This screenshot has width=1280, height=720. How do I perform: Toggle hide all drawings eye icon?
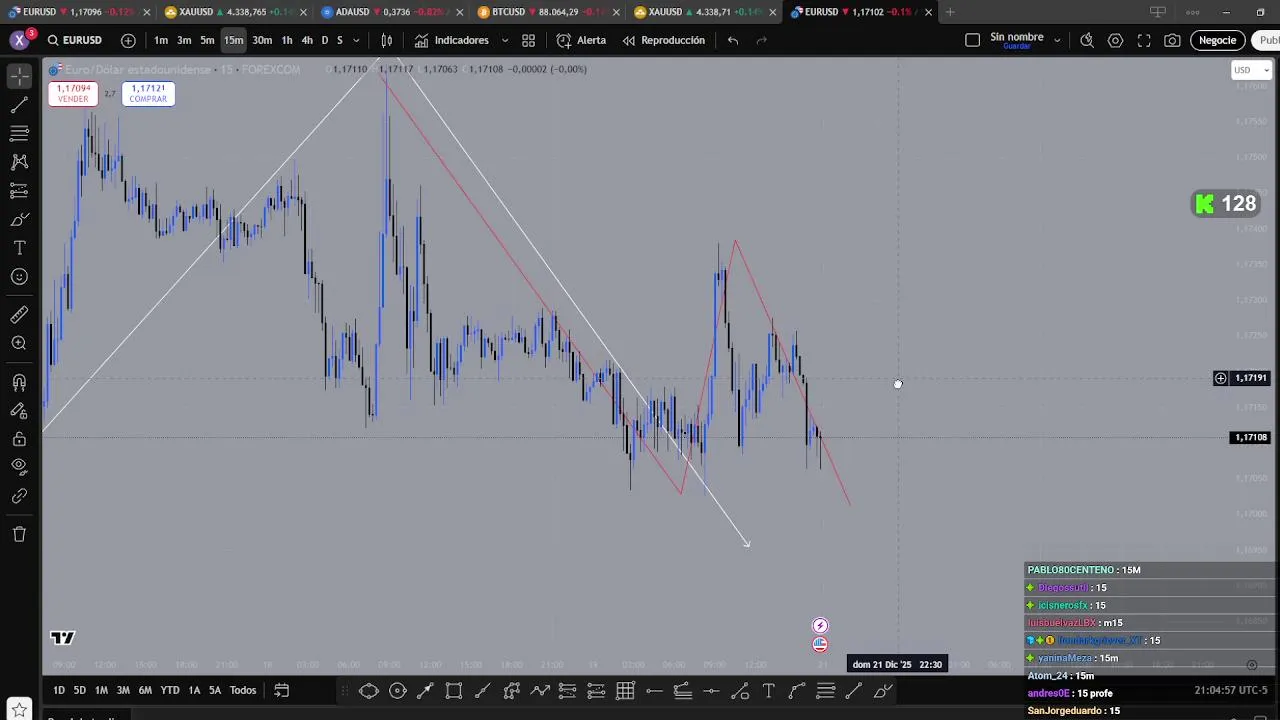tap(19, 466)
